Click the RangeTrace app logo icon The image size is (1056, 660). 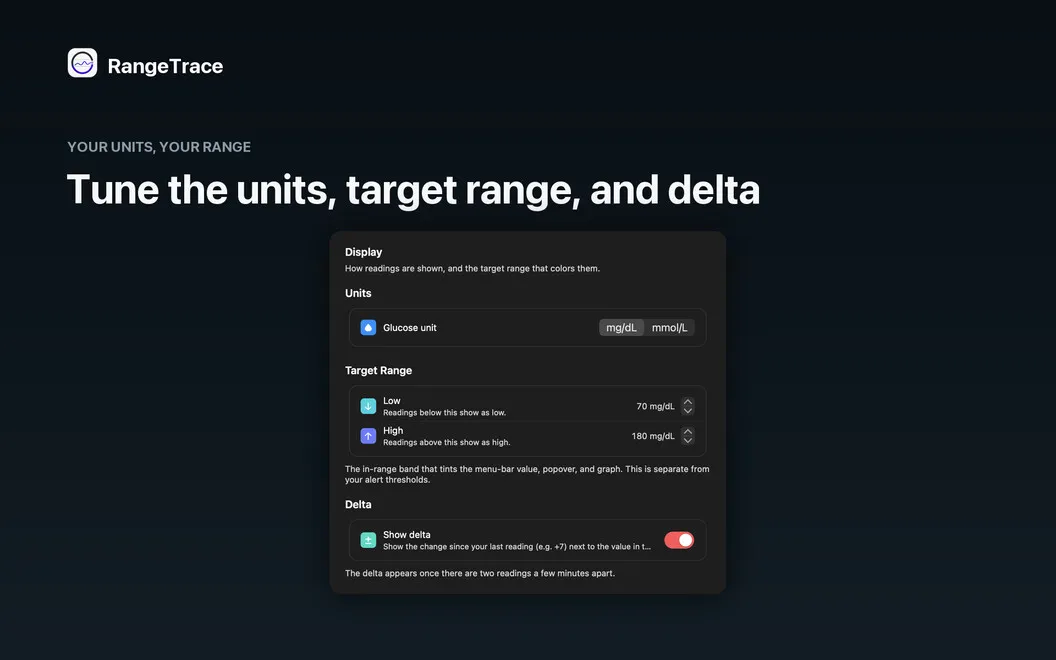[x=82, y=63]
